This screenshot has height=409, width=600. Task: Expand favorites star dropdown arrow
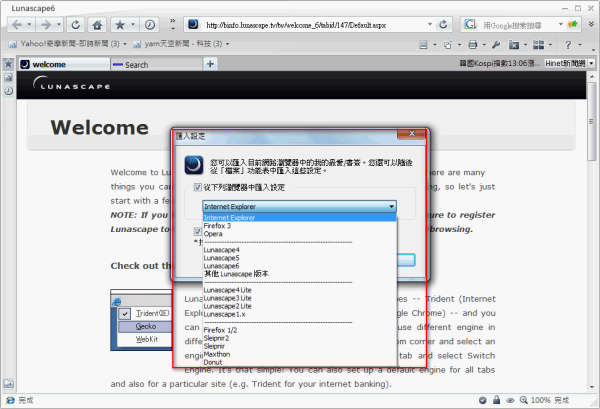point(132,25)
